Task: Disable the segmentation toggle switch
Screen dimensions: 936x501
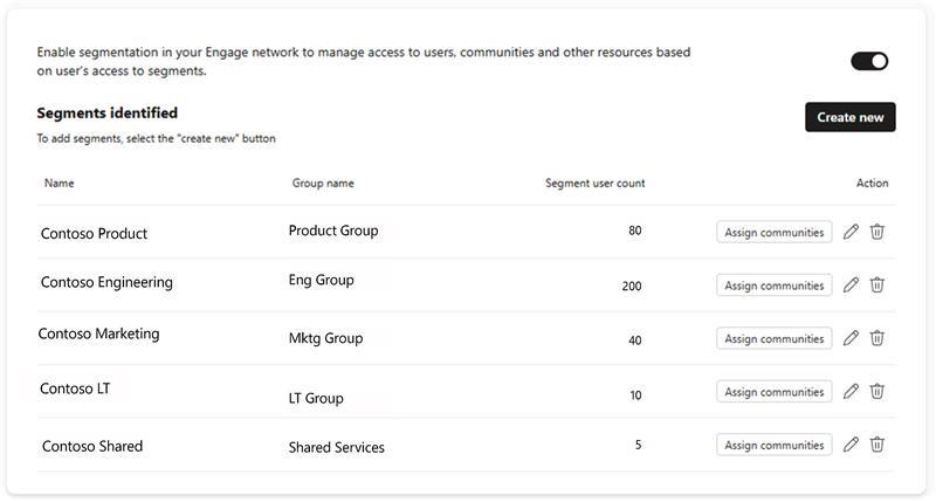Action: coord(869,62)
